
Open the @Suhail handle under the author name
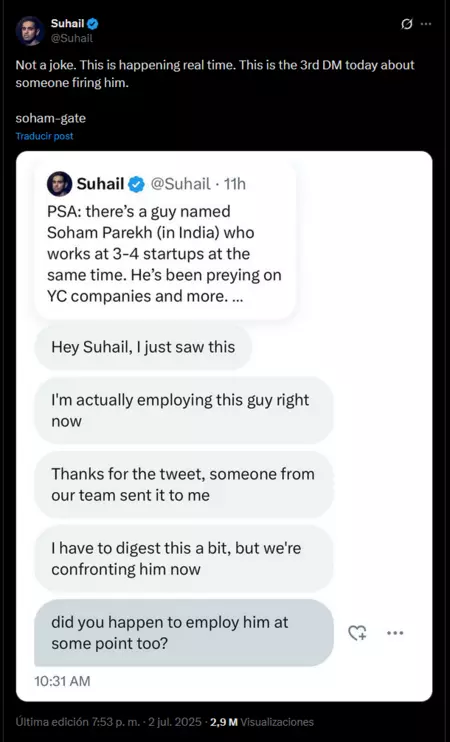(x=71, y=38)
